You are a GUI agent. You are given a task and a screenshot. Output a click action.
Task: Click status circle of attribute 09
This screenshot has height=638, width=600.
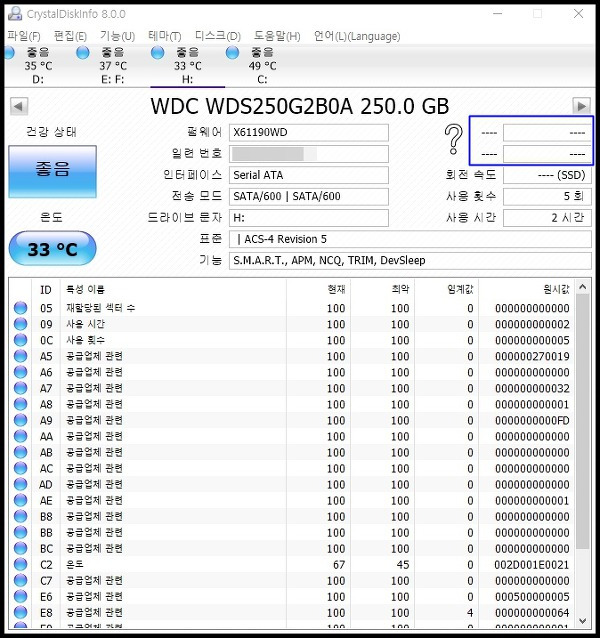[20, 324]
